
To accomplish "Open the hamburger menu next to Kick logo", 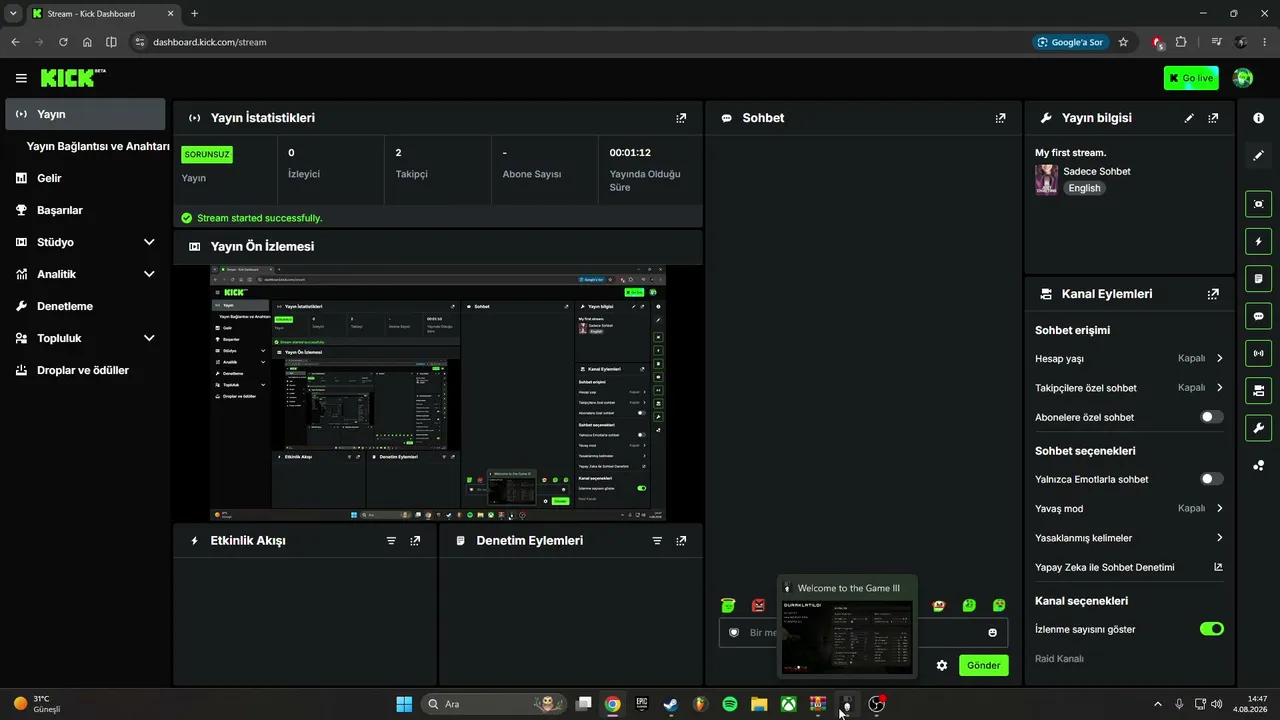I will (x=21, y=78).
